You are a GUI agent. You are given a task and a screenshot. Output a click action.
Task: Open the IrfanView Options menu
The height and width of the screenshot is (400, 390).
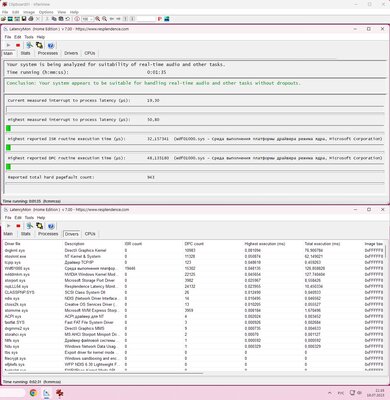coord(46,12)
